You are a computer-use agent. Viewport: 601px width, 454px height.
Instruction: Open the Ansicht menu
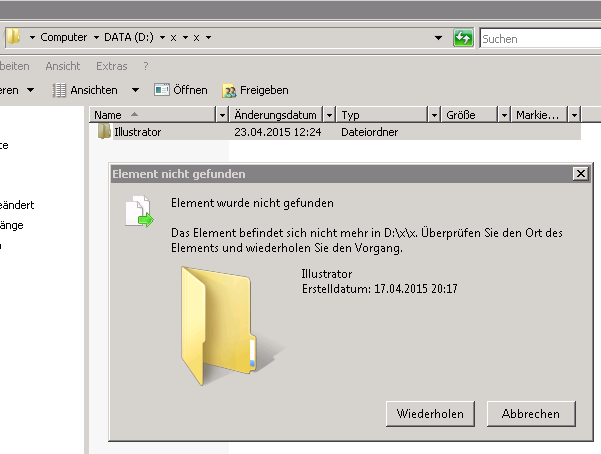coord(62,66)
